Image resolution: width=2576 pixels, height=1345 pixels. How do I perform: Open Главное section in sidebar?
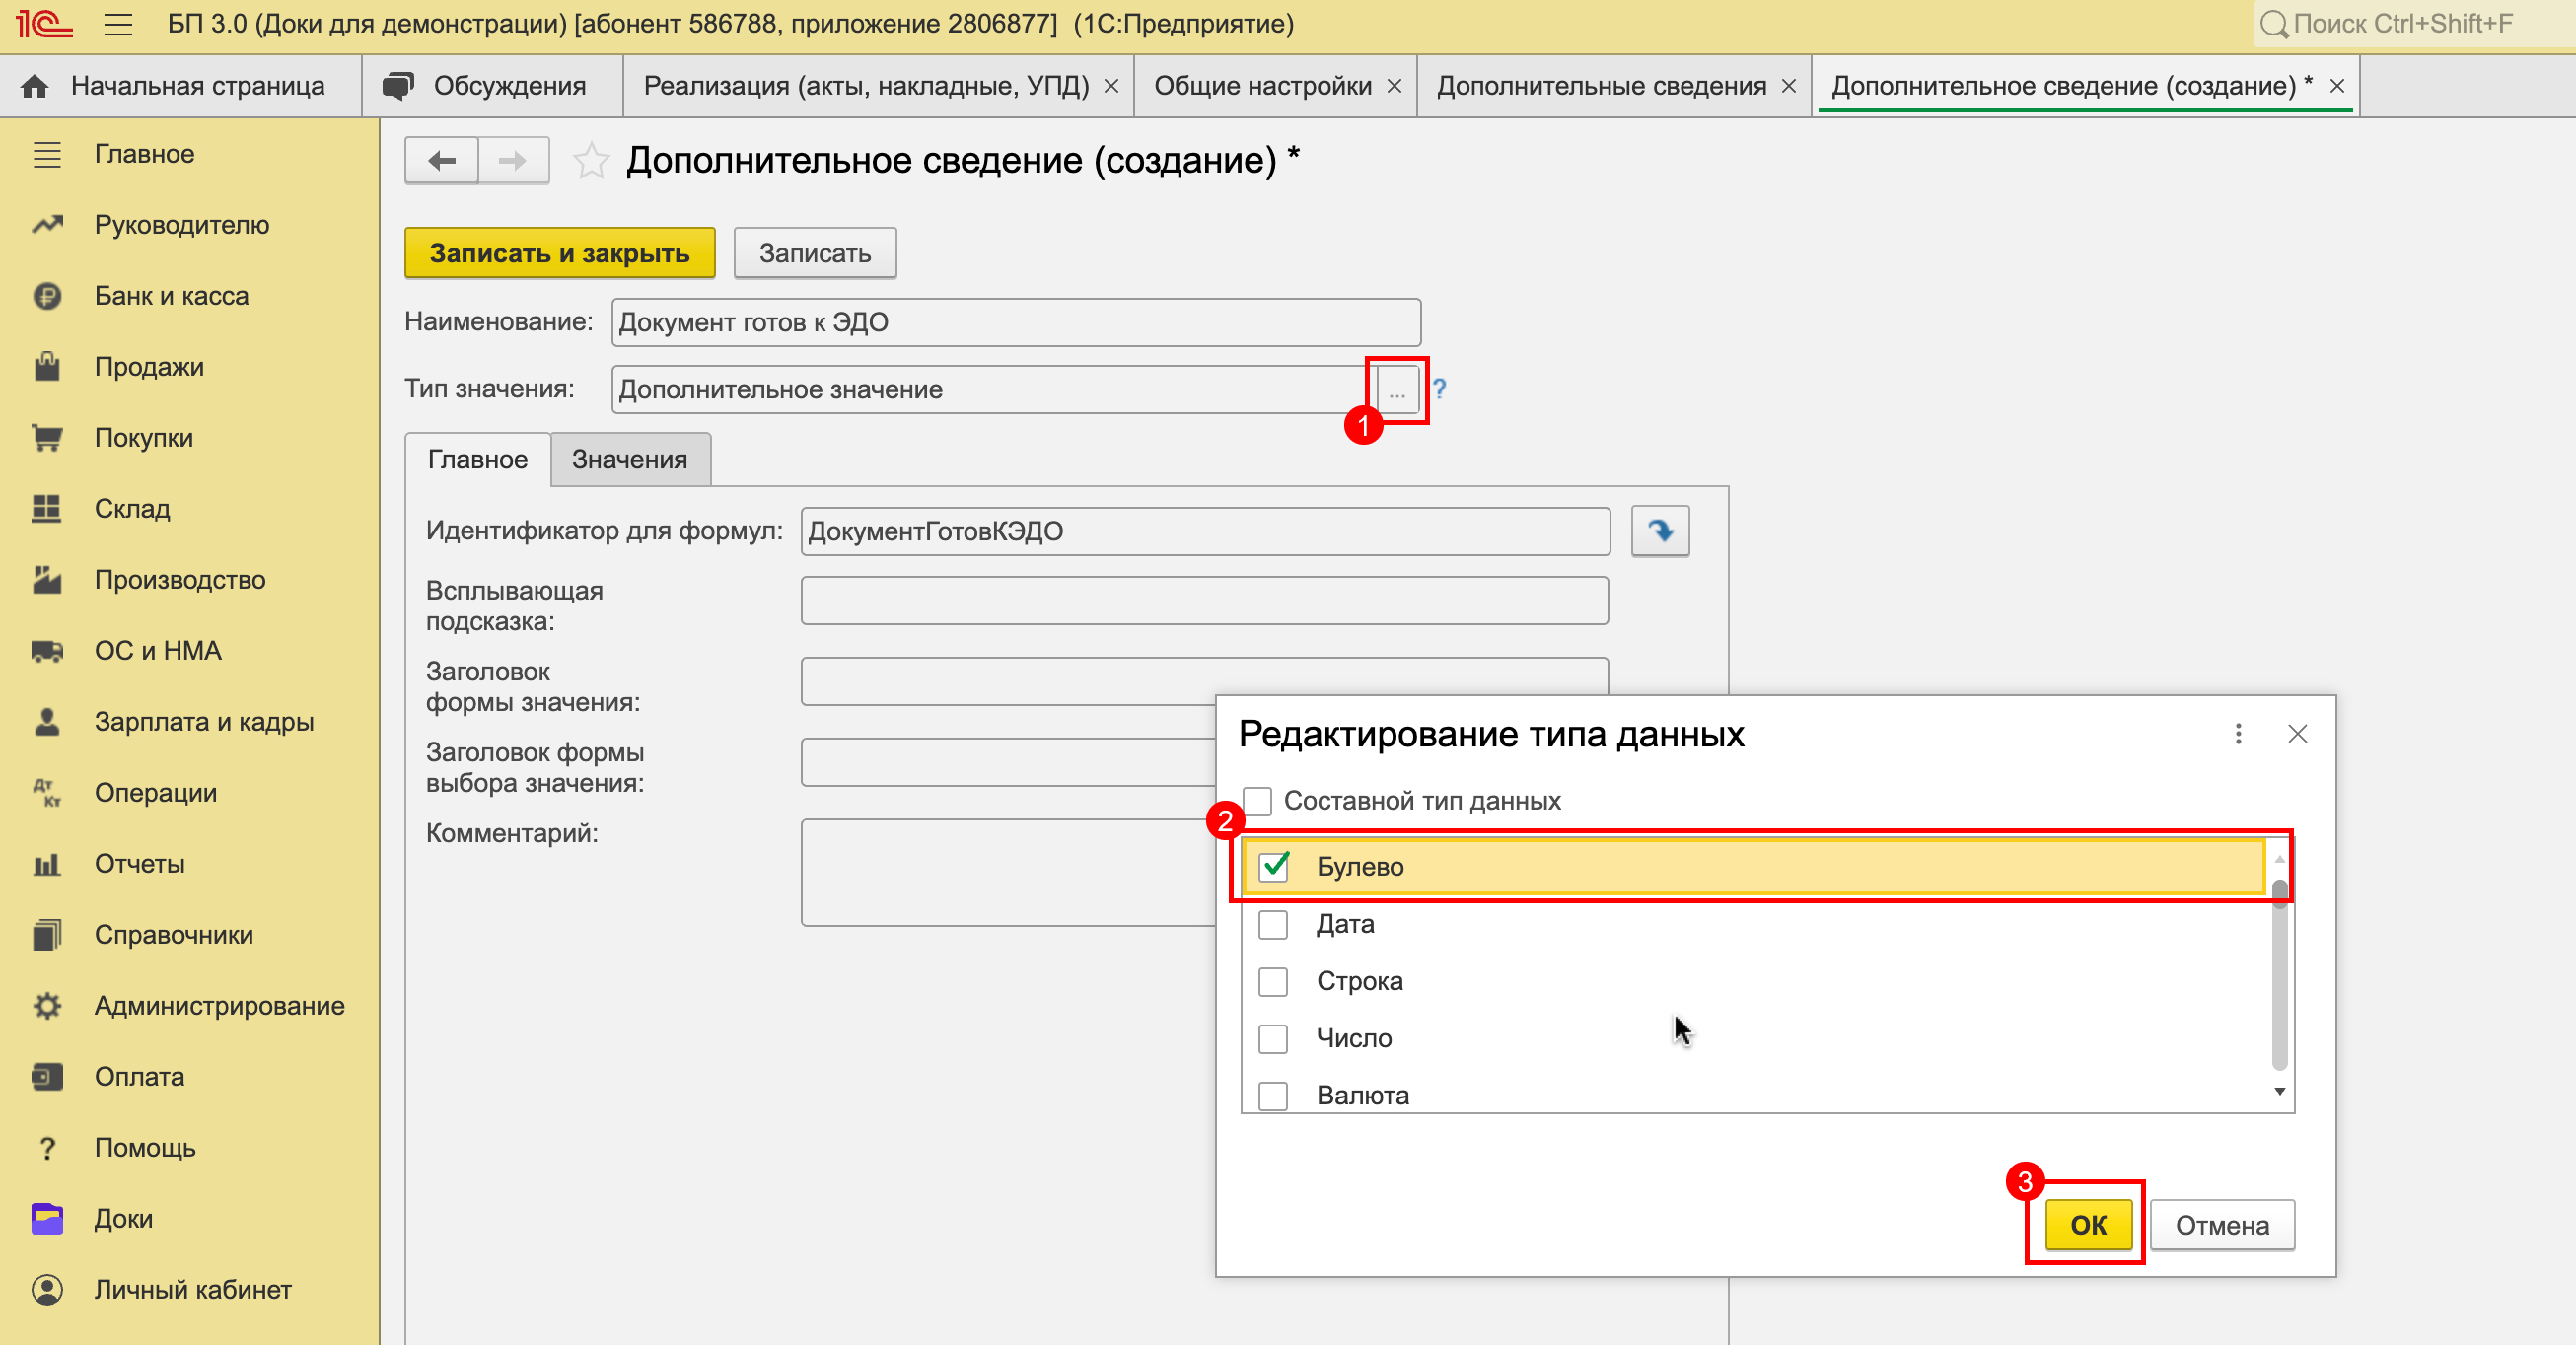(144, 154)
